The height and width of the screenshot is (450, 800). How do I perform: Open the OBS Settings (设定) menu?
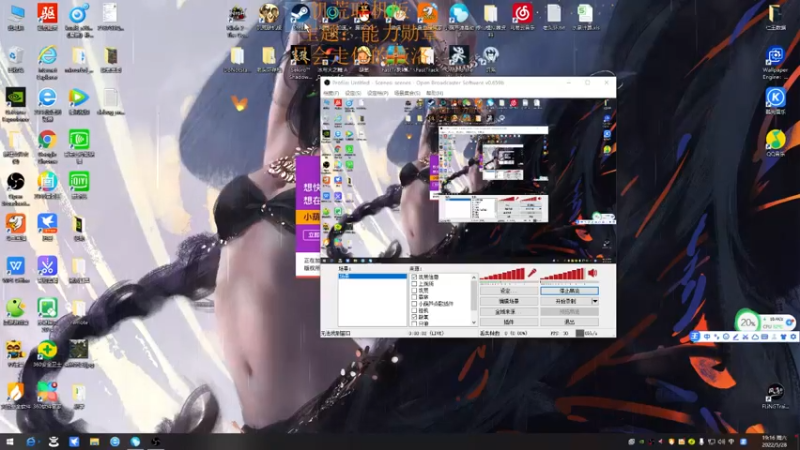[353, 93]
